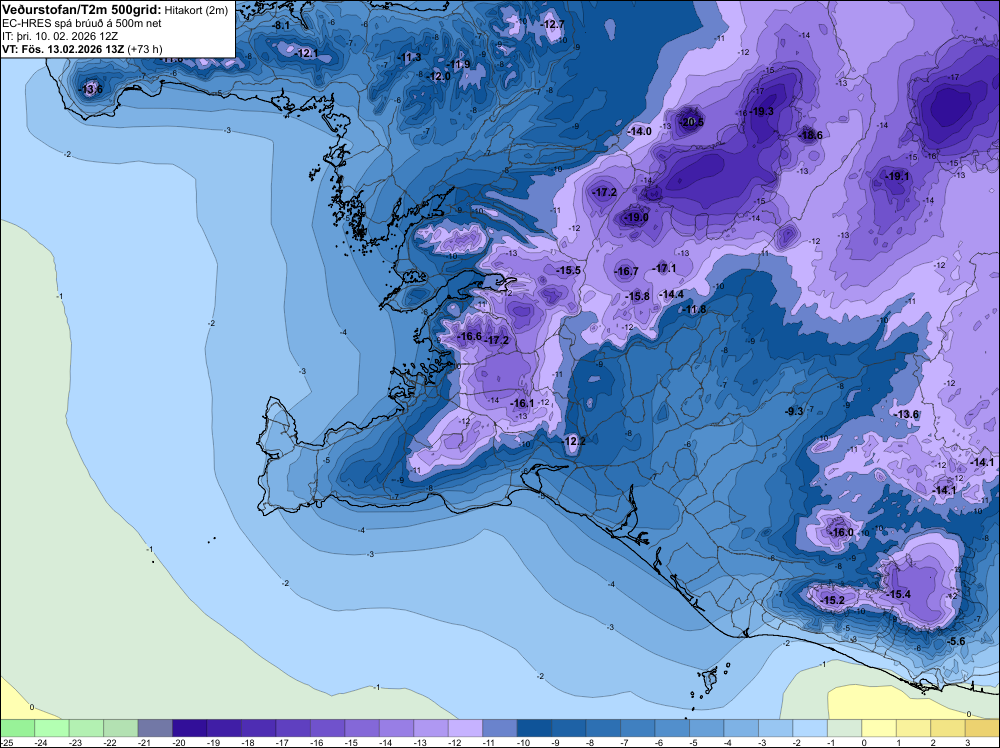The image size is (1000, 748).
Task: Click the title text Veðurstofan/T2m 500grid
Action: click(82, 10)
